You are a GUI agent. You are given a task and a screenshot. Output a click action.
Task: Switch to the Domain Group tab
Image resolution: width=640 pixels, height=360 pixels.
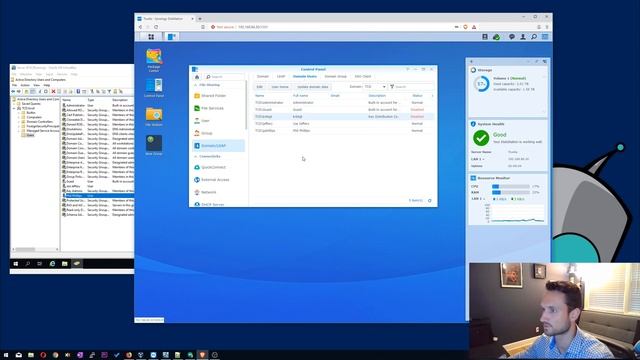[336, 76]
